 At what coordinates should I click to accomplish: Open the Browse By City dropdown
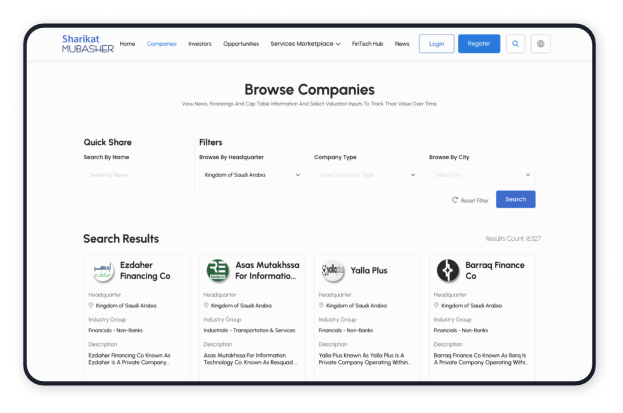pyautogui.click(x=482, y=175)
